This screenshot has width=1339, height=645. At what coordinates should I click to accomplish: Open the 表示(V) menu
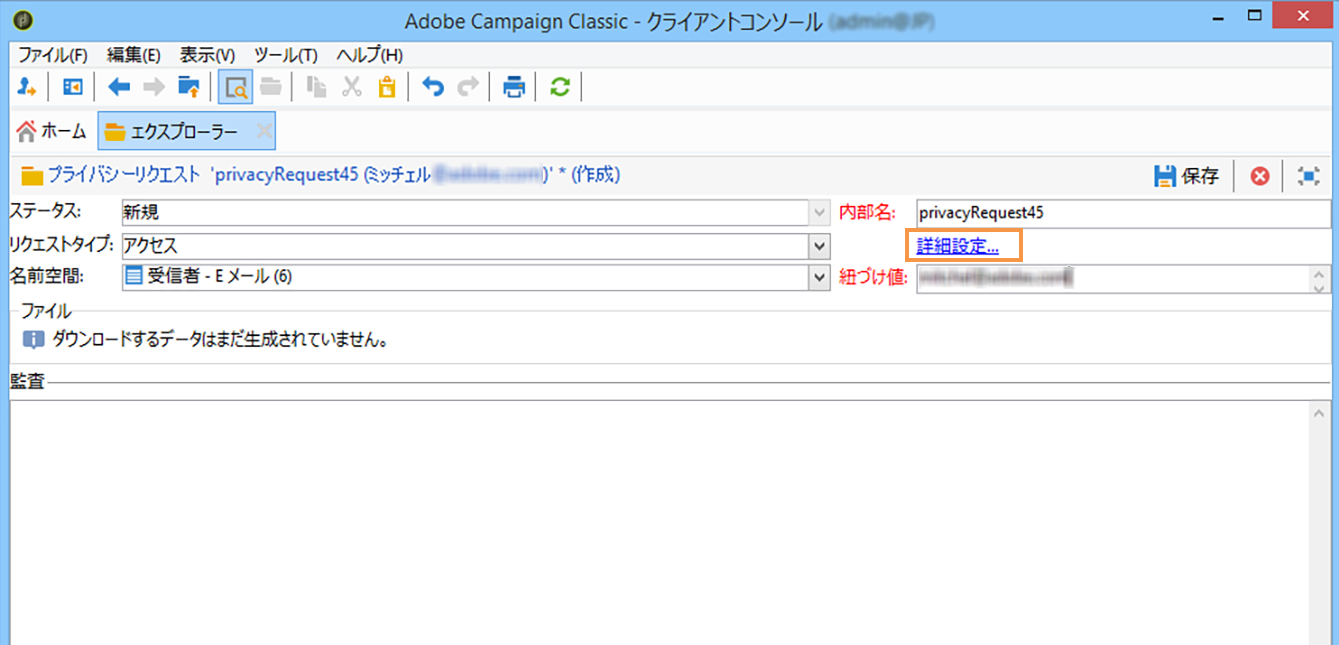click(x=207, y=55)
